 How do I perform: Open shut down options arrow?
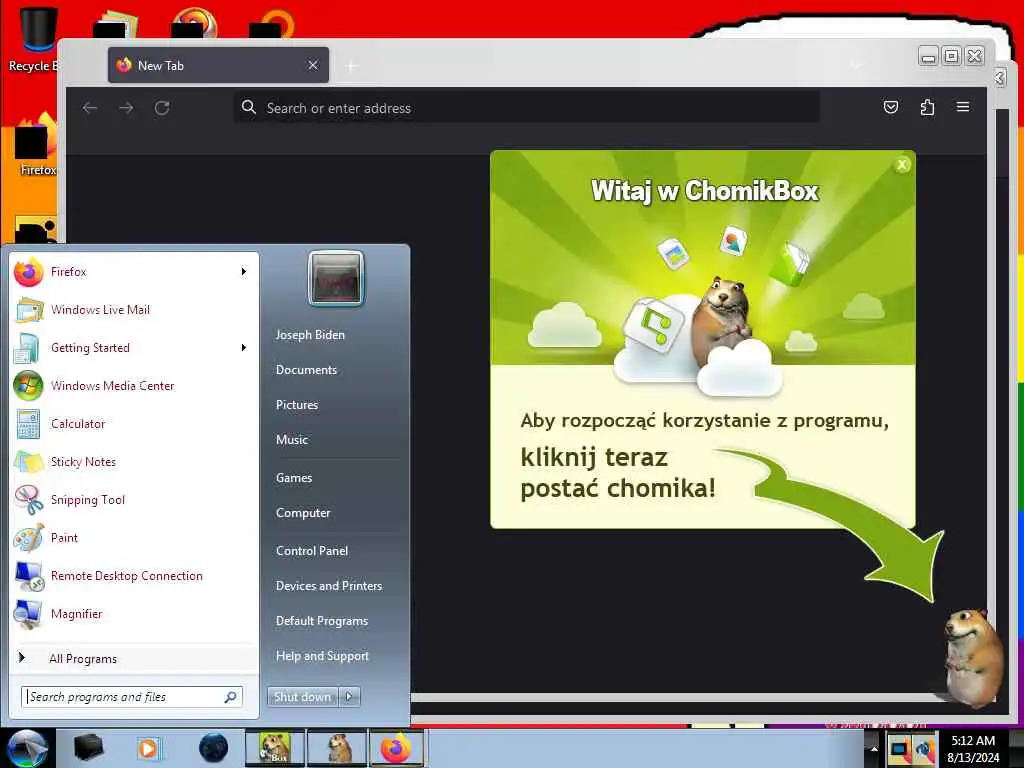click(349, 697)
